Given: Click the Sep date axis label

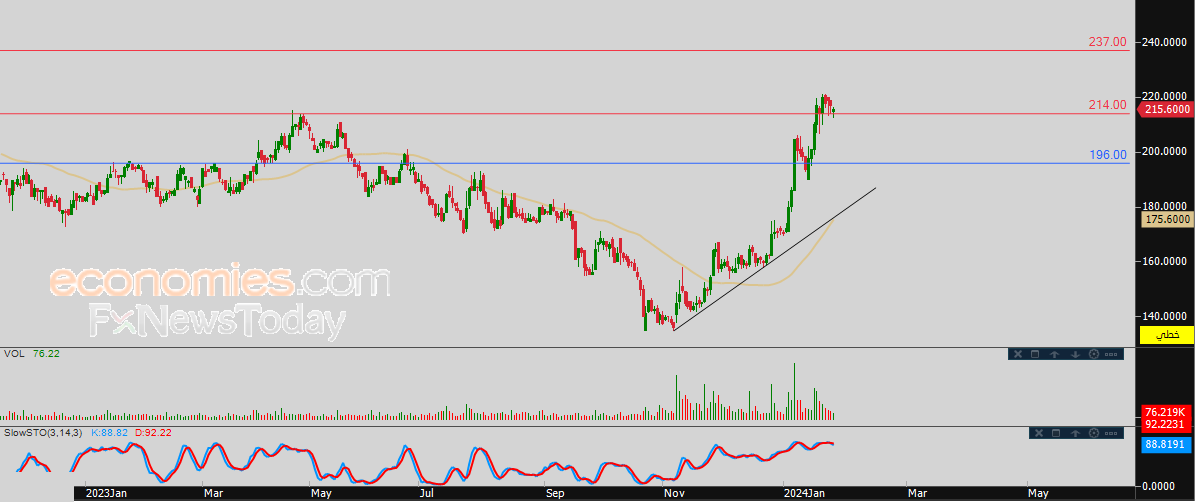Looking at the screenshot, I should (556, 494).
